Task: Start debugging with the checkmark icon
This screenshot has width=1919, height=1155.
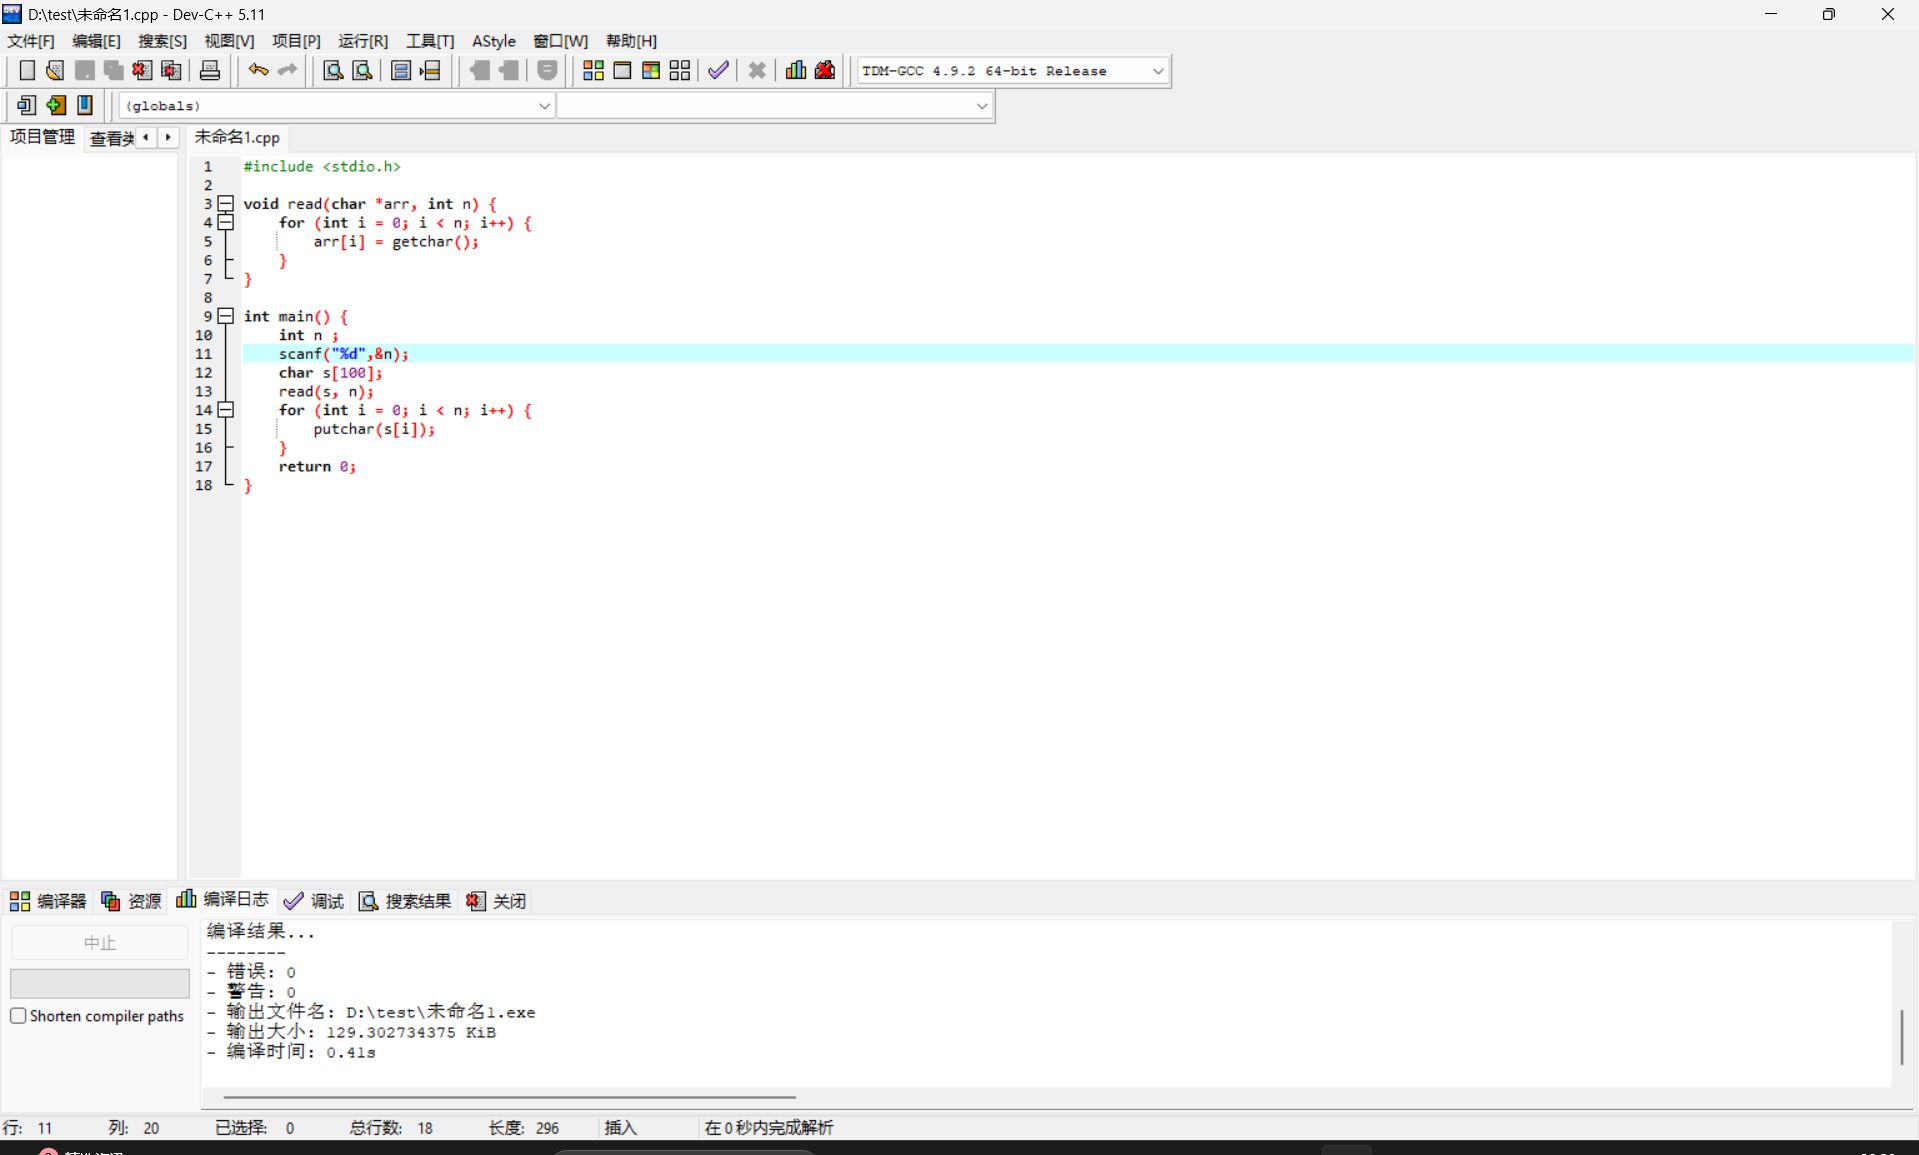Action: [718, 70]
